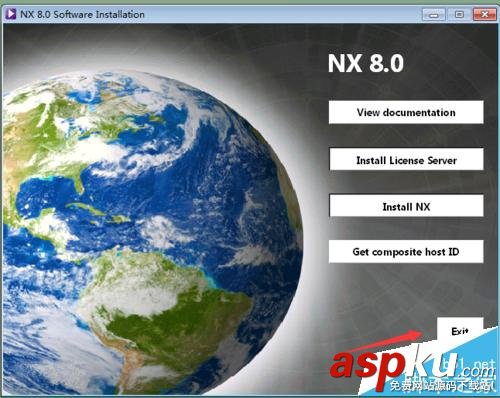Screen dimensions: 500x398
Task: Close the NX 8.0 Software Installation window
Action: point(485,14)
